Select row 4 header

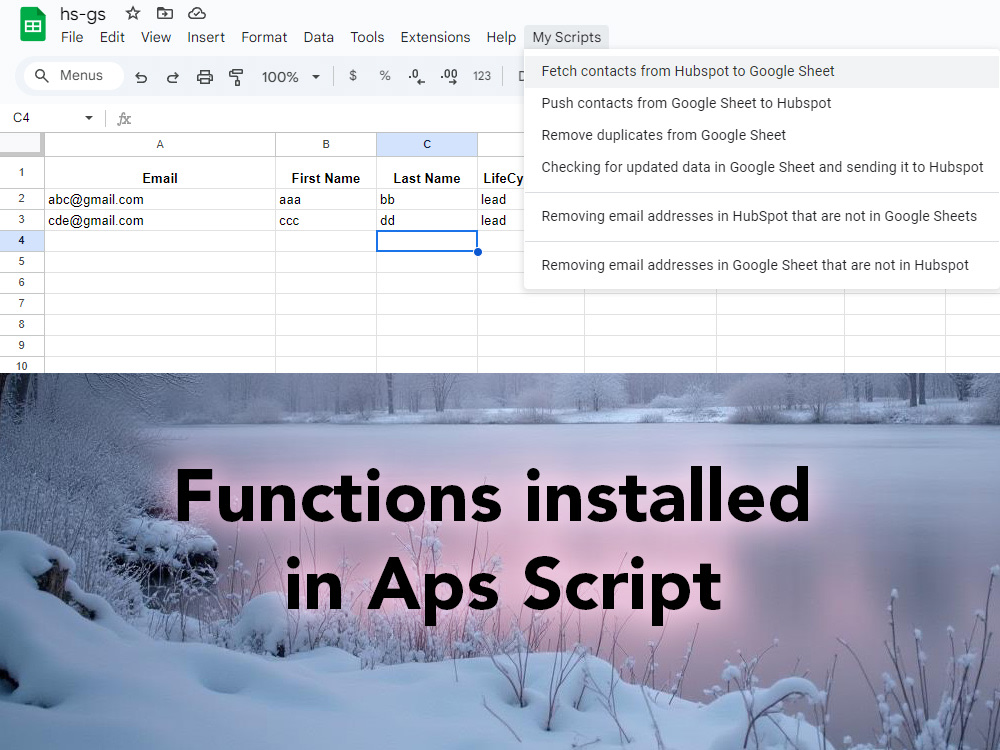click(22, 240)
